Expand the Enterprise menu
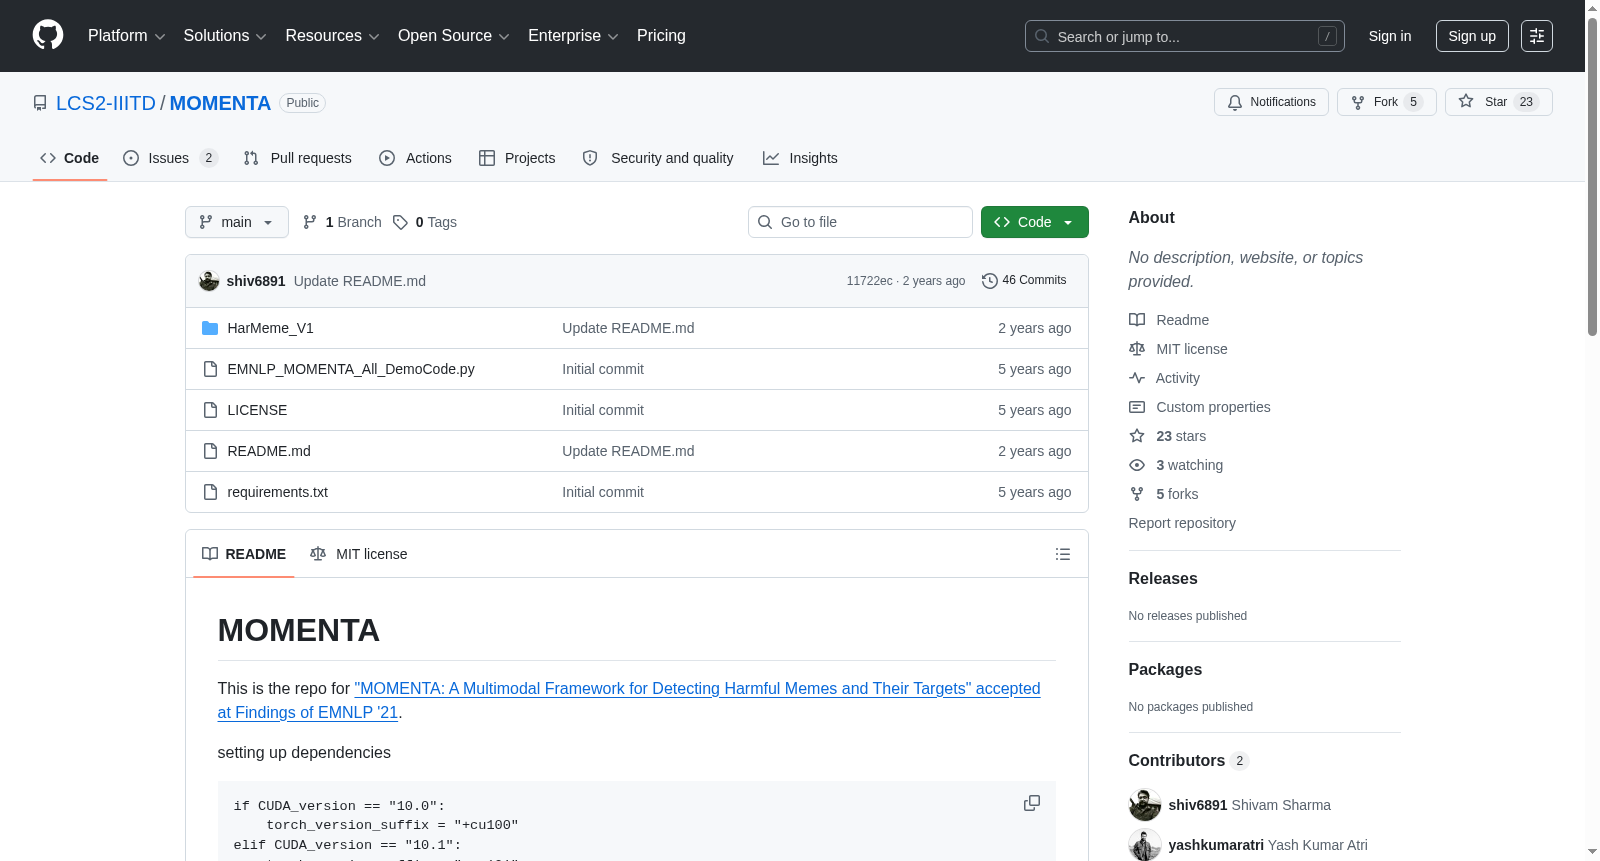Screen dimensions: 1600x861 (x=573, y=36)
